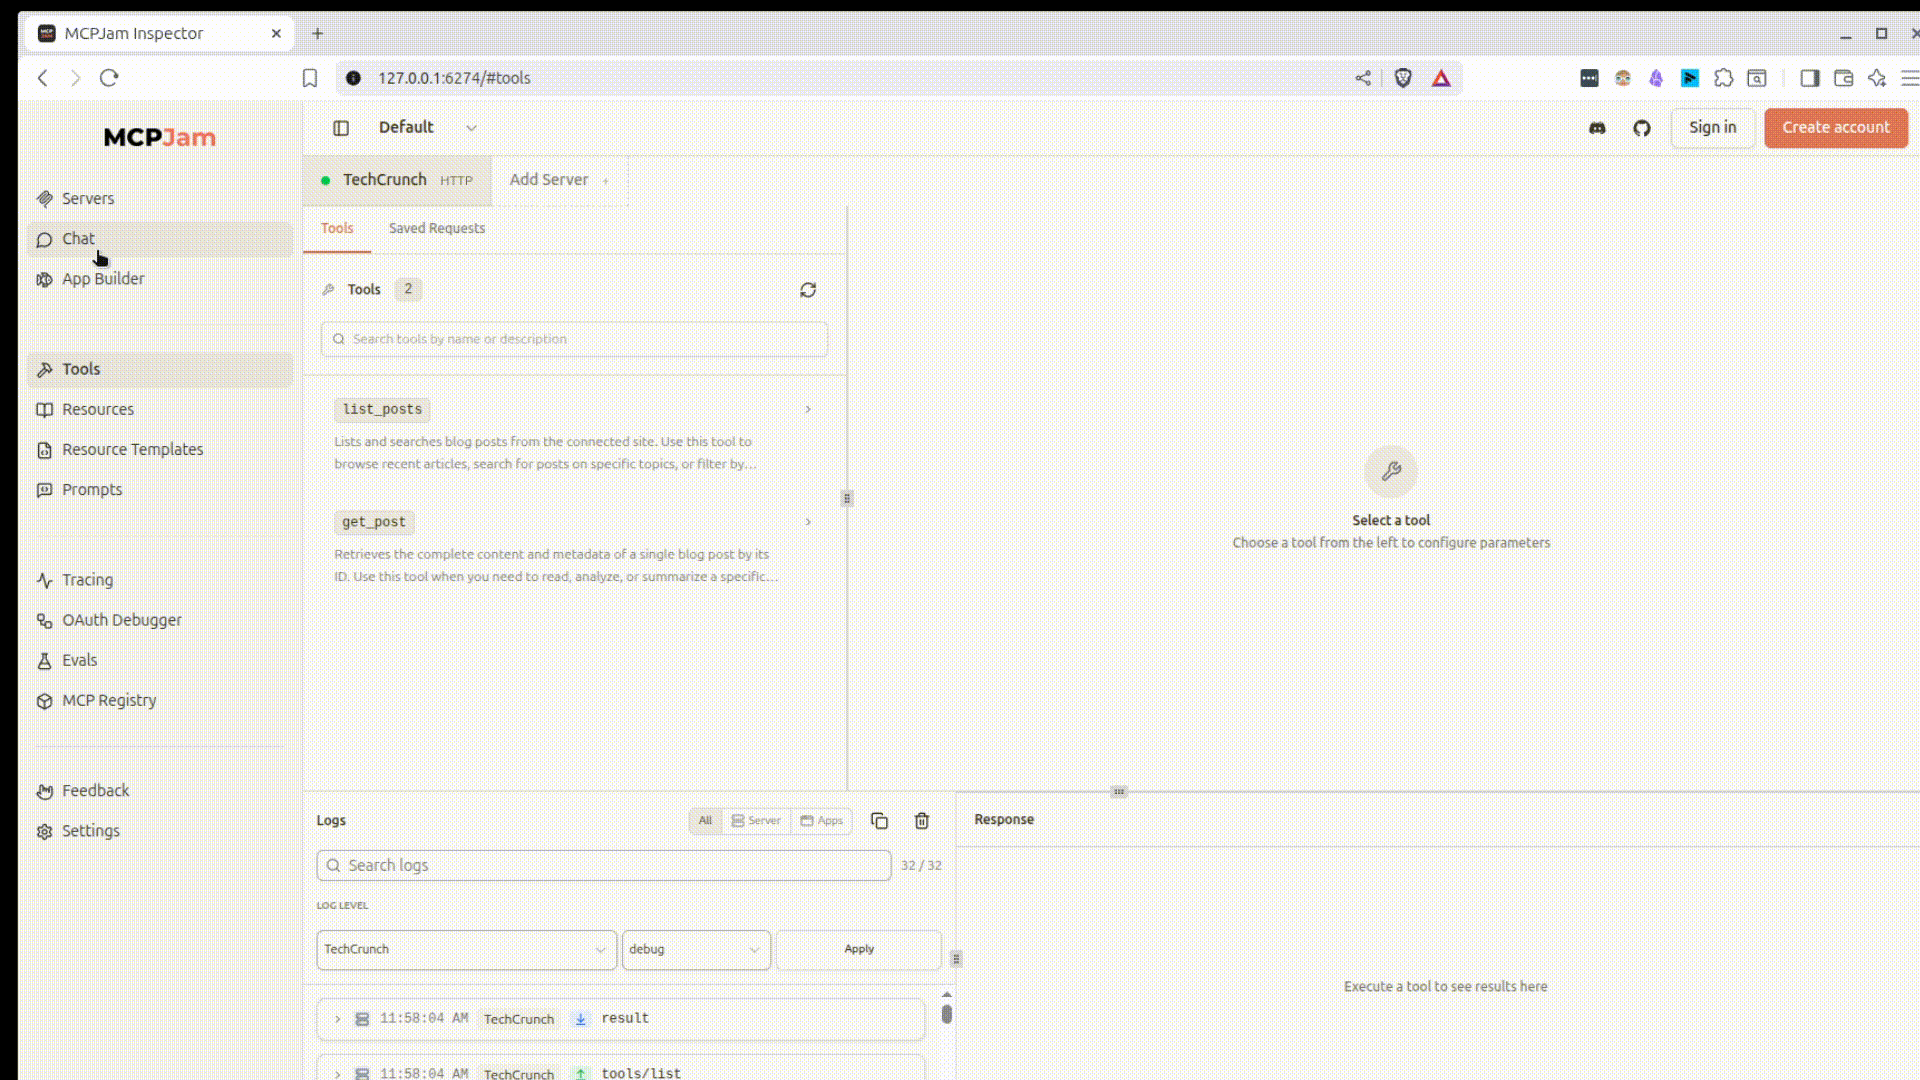Click the Create account button
The width and height of the screenshot is (1920, 1080).
click(x=1836, y=128)
